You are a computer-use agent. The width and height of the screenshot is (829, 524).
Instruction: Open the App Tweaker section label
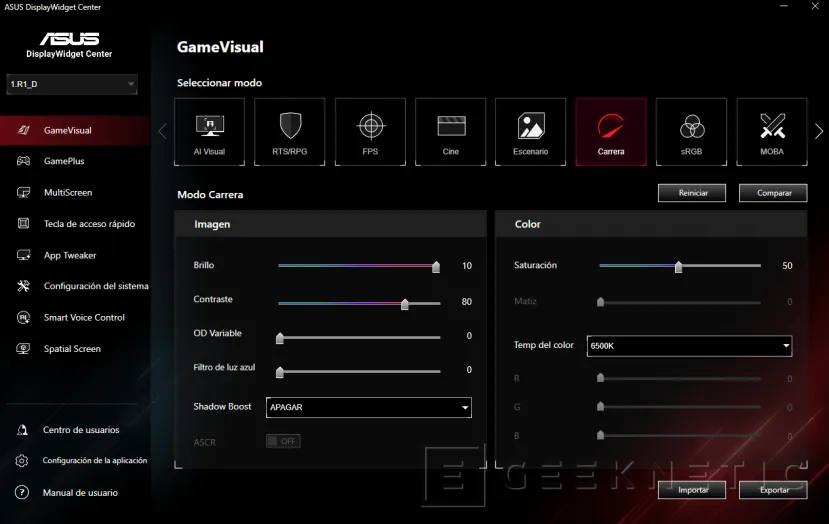click(70, 255)
